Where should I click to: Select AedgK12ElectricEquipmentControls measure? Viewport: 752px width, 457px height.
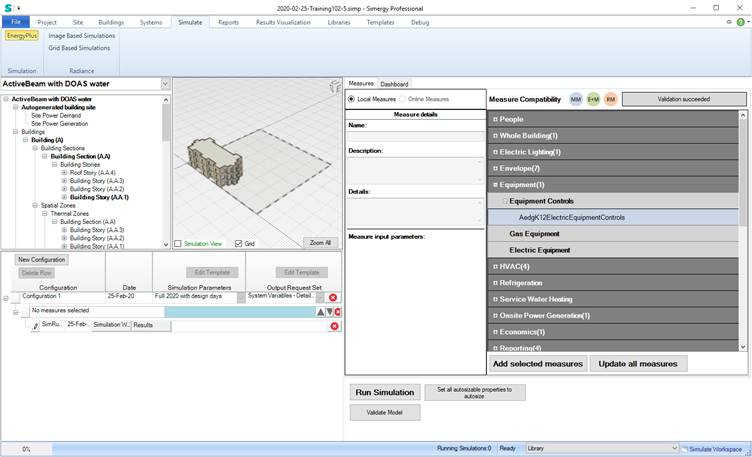click(613, 217)
